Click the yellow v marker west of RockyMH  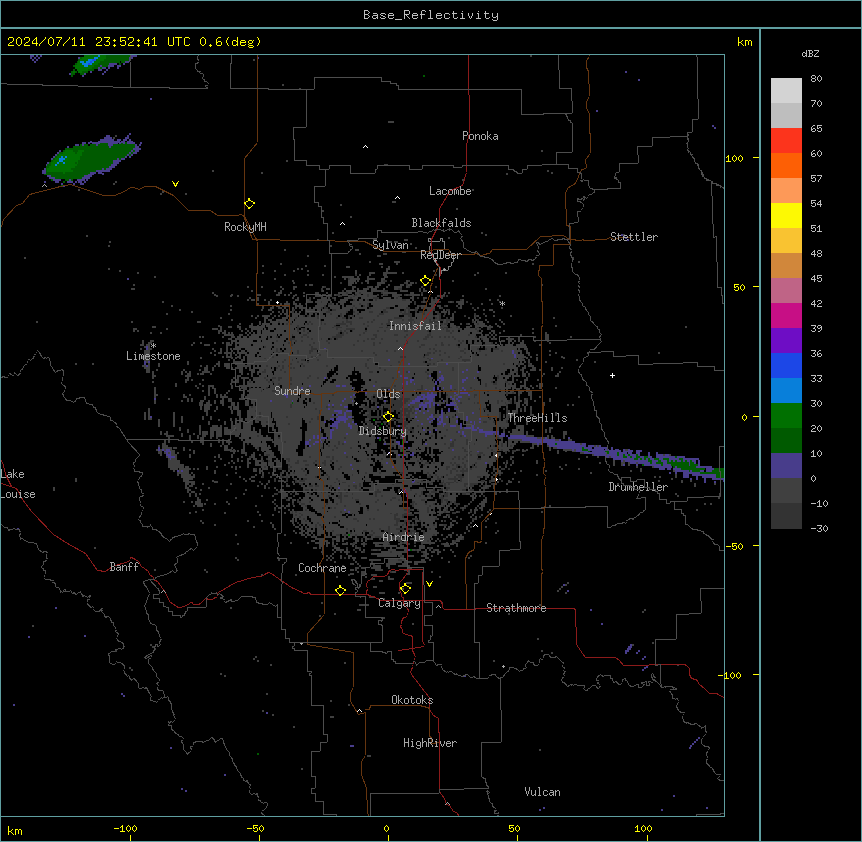[175, 184]
